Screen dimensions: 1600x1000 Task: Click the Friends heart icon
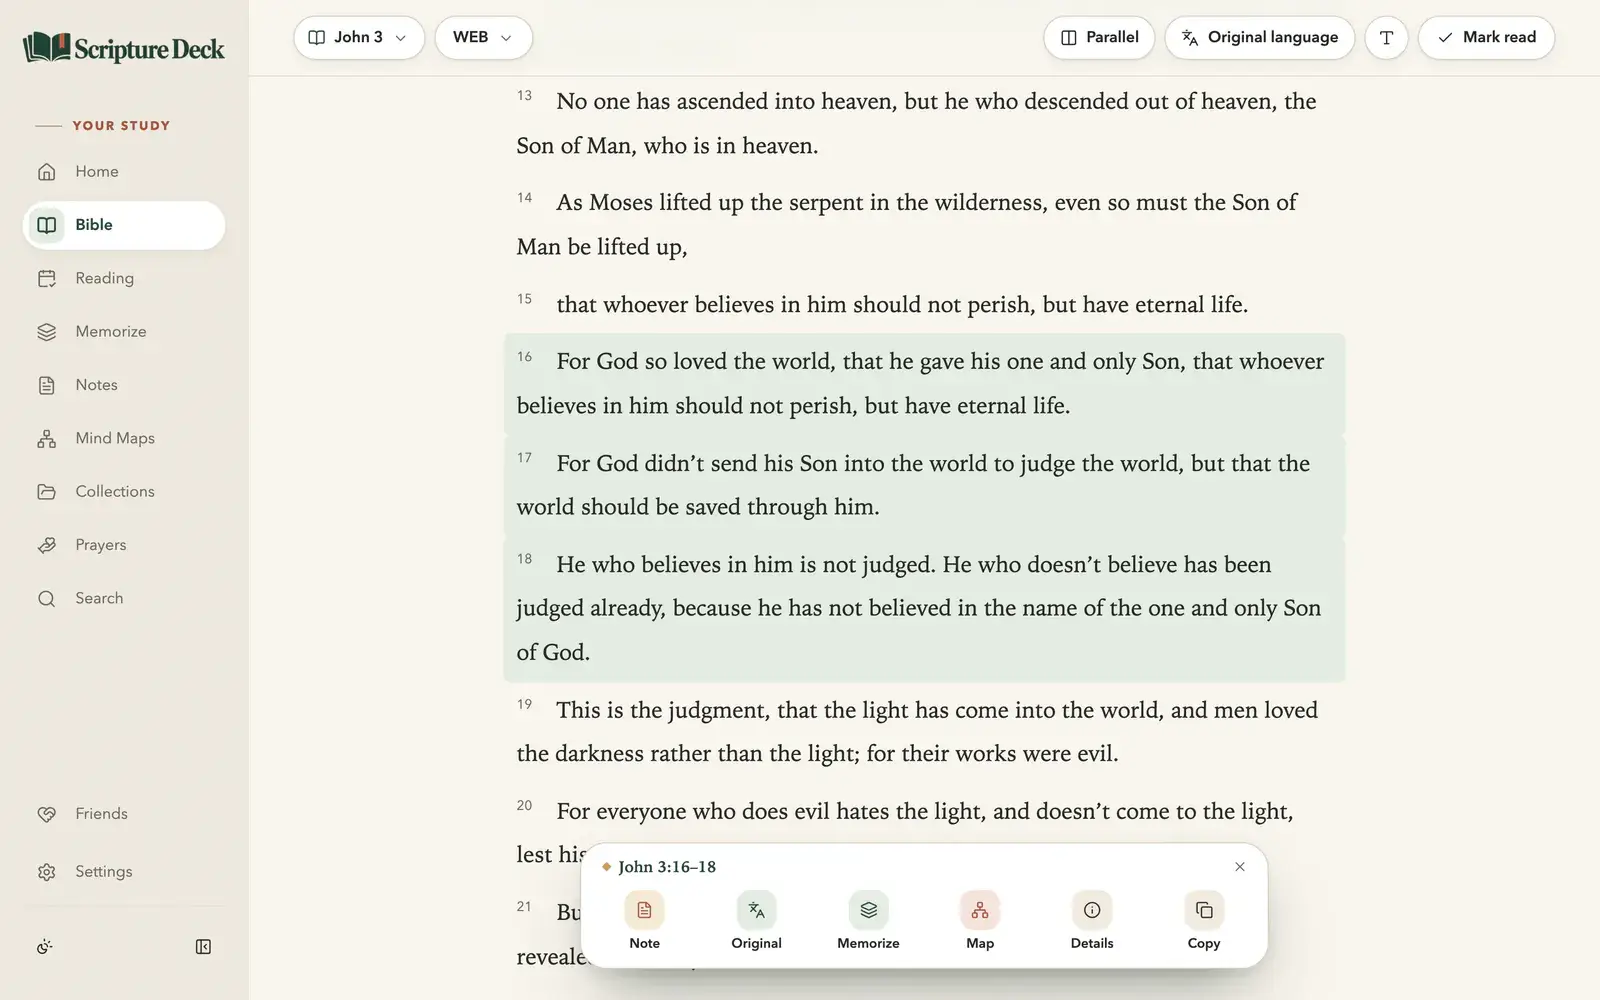pyautogui.click(x=47, y=814)
